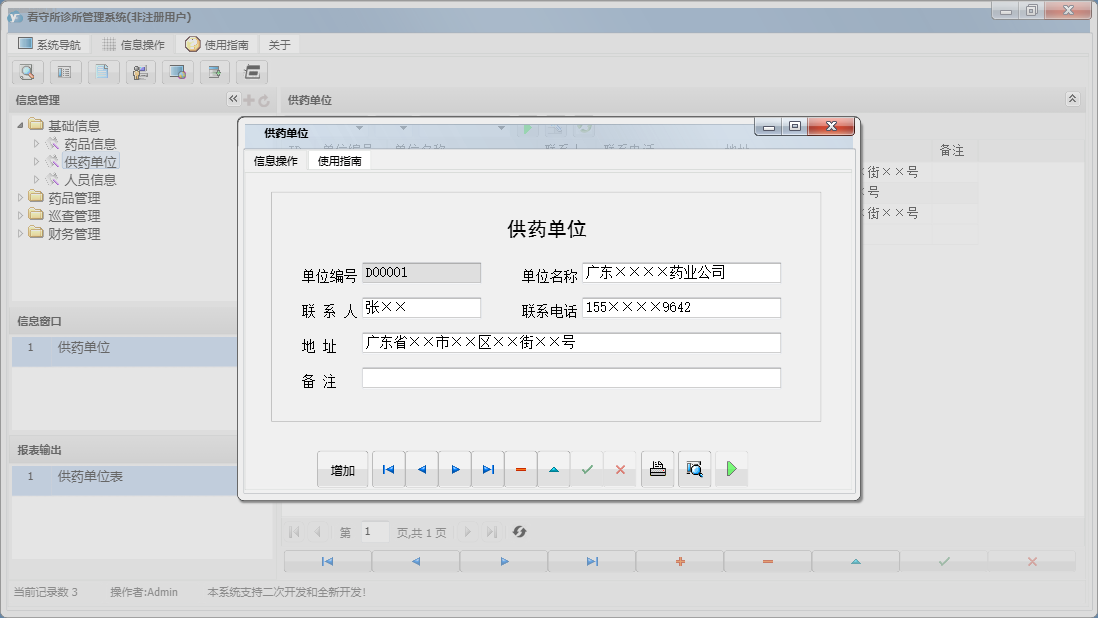Expand the 财务管理 tree folder
1098x618 pixels.
[21, 234]
